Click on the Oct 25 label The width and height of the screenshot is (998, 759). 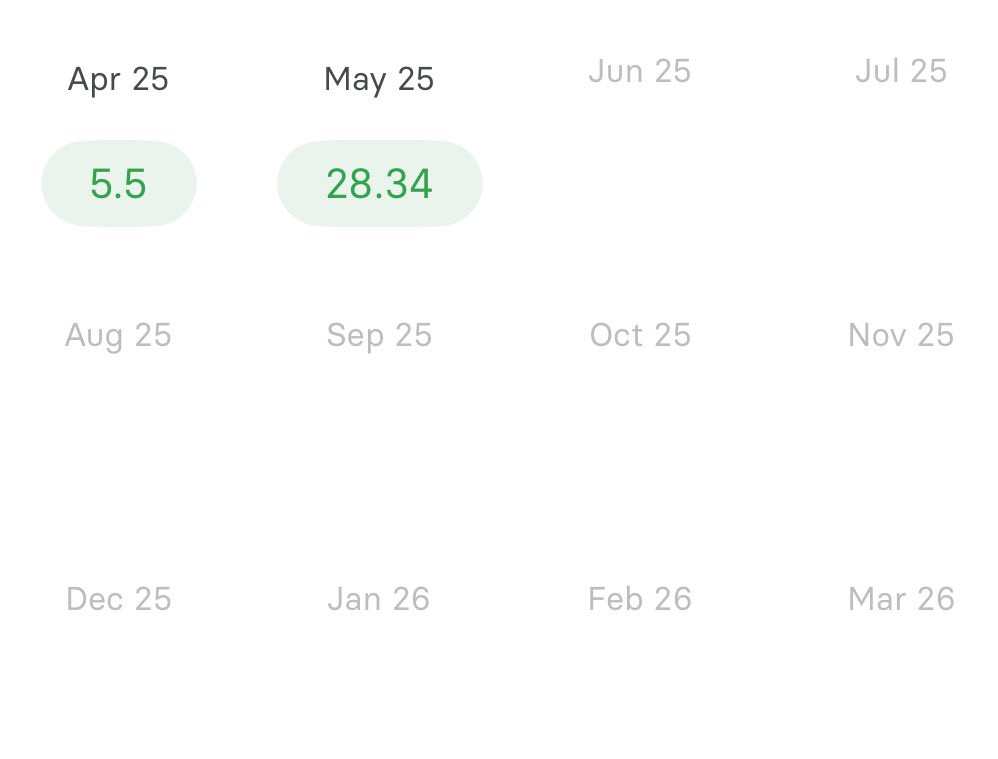640,335
